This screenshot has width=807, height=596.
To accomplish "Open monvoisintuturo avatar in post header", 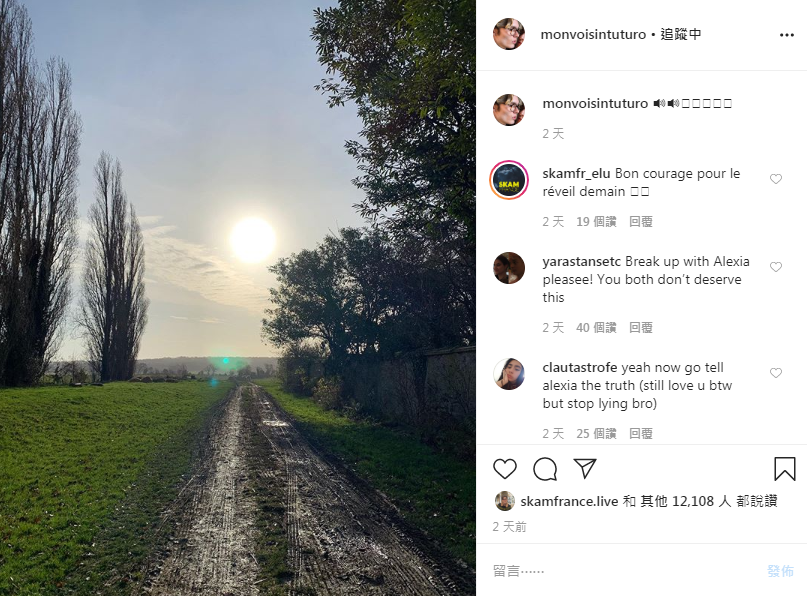I will click(509, 34).
